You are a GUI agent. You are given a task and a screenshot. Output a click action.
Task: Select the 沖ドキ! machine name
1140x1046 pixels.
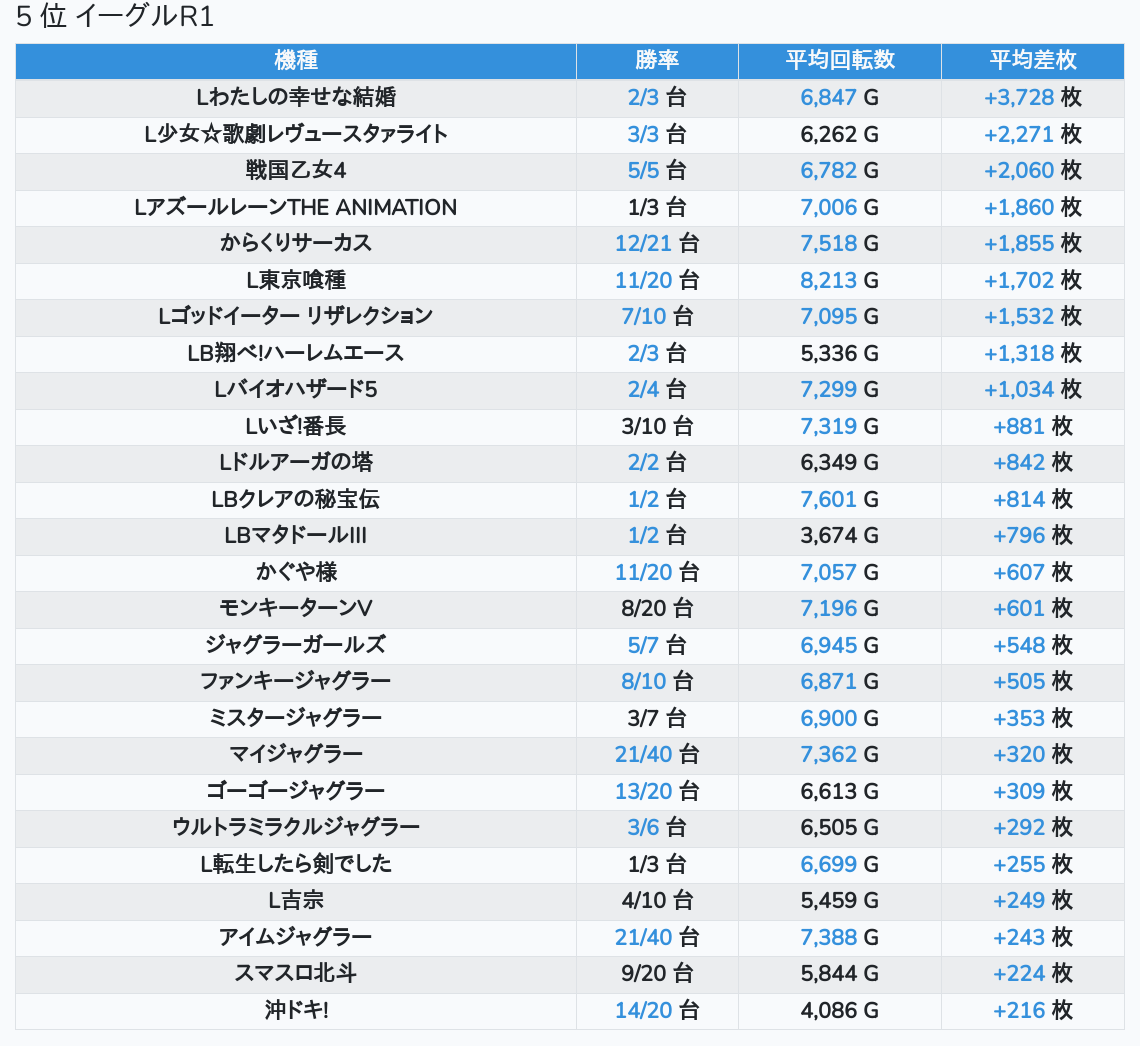[296, 1010]
